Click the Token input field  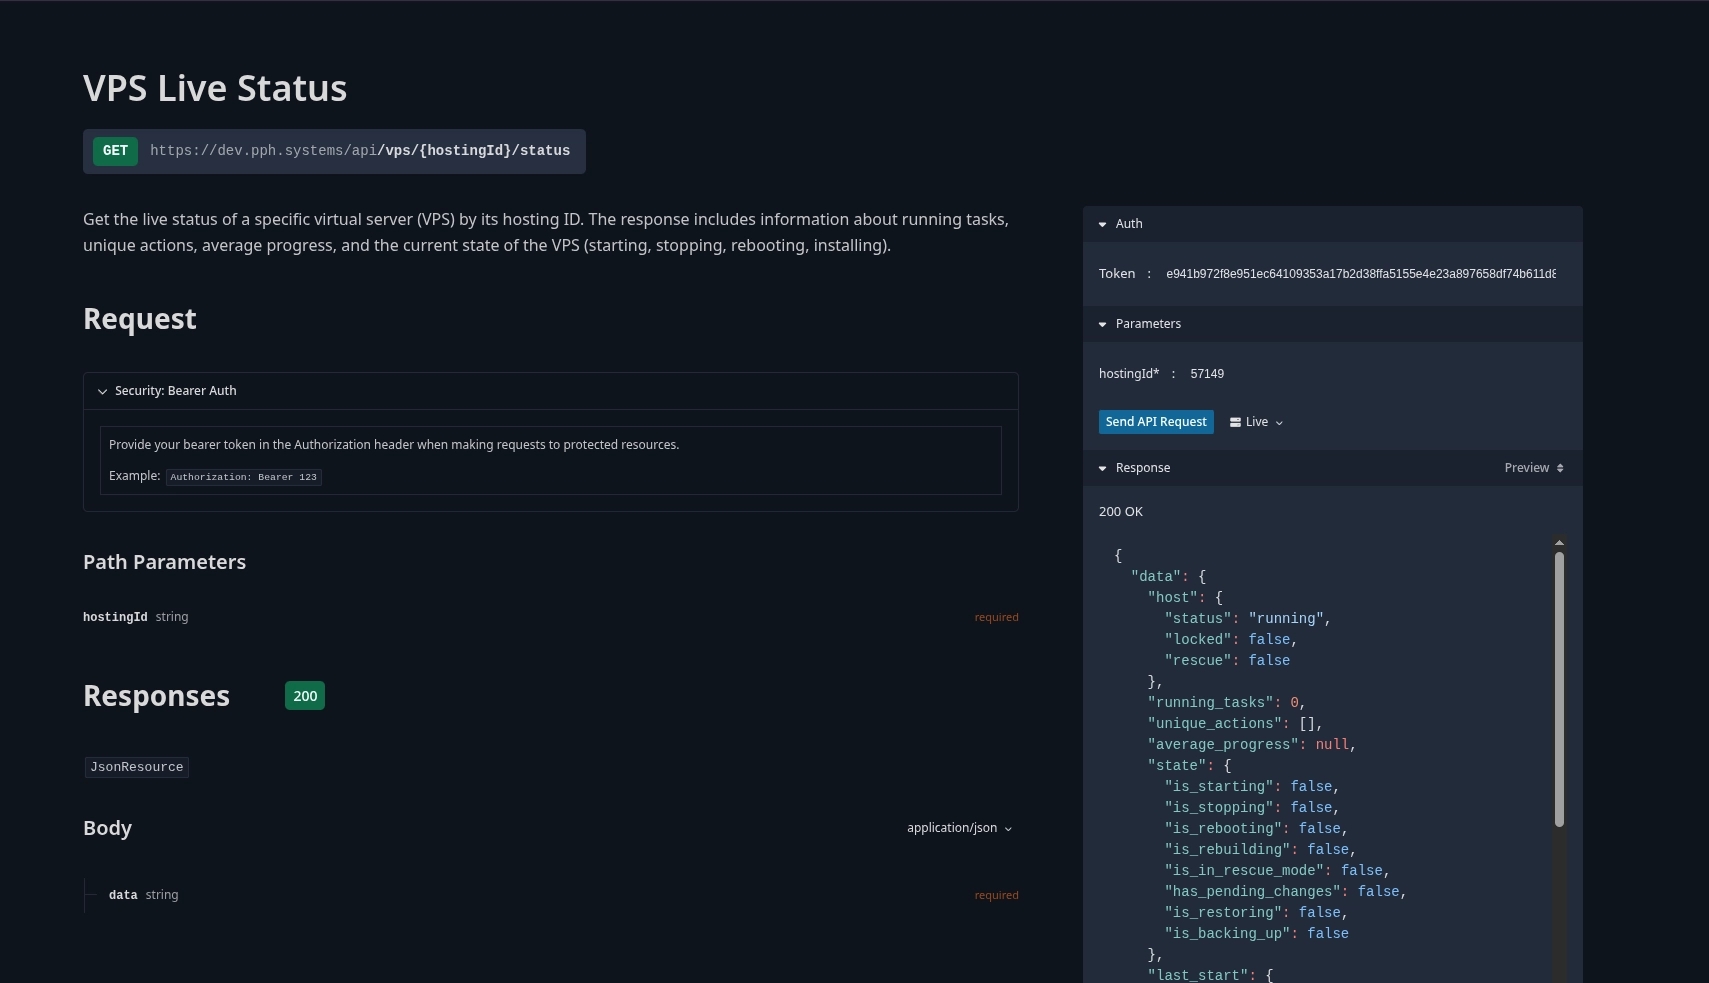[1361, 274]
